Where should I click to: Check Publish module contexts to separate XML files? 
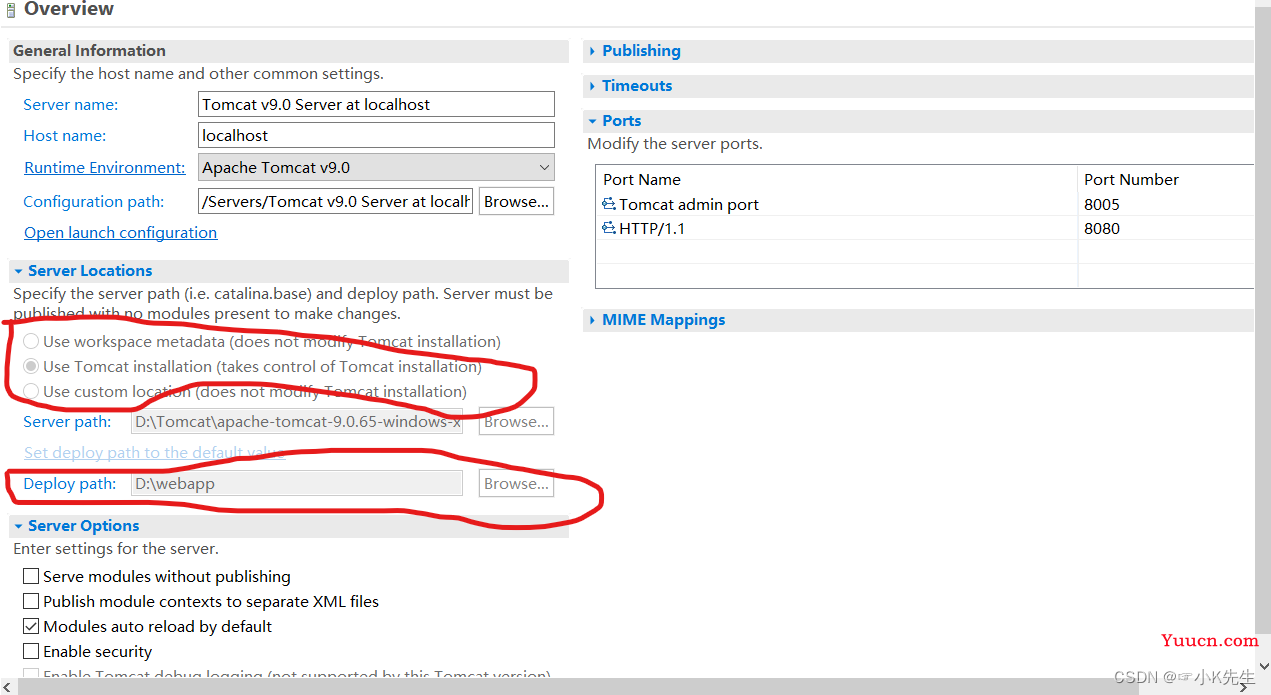(31, 602)
